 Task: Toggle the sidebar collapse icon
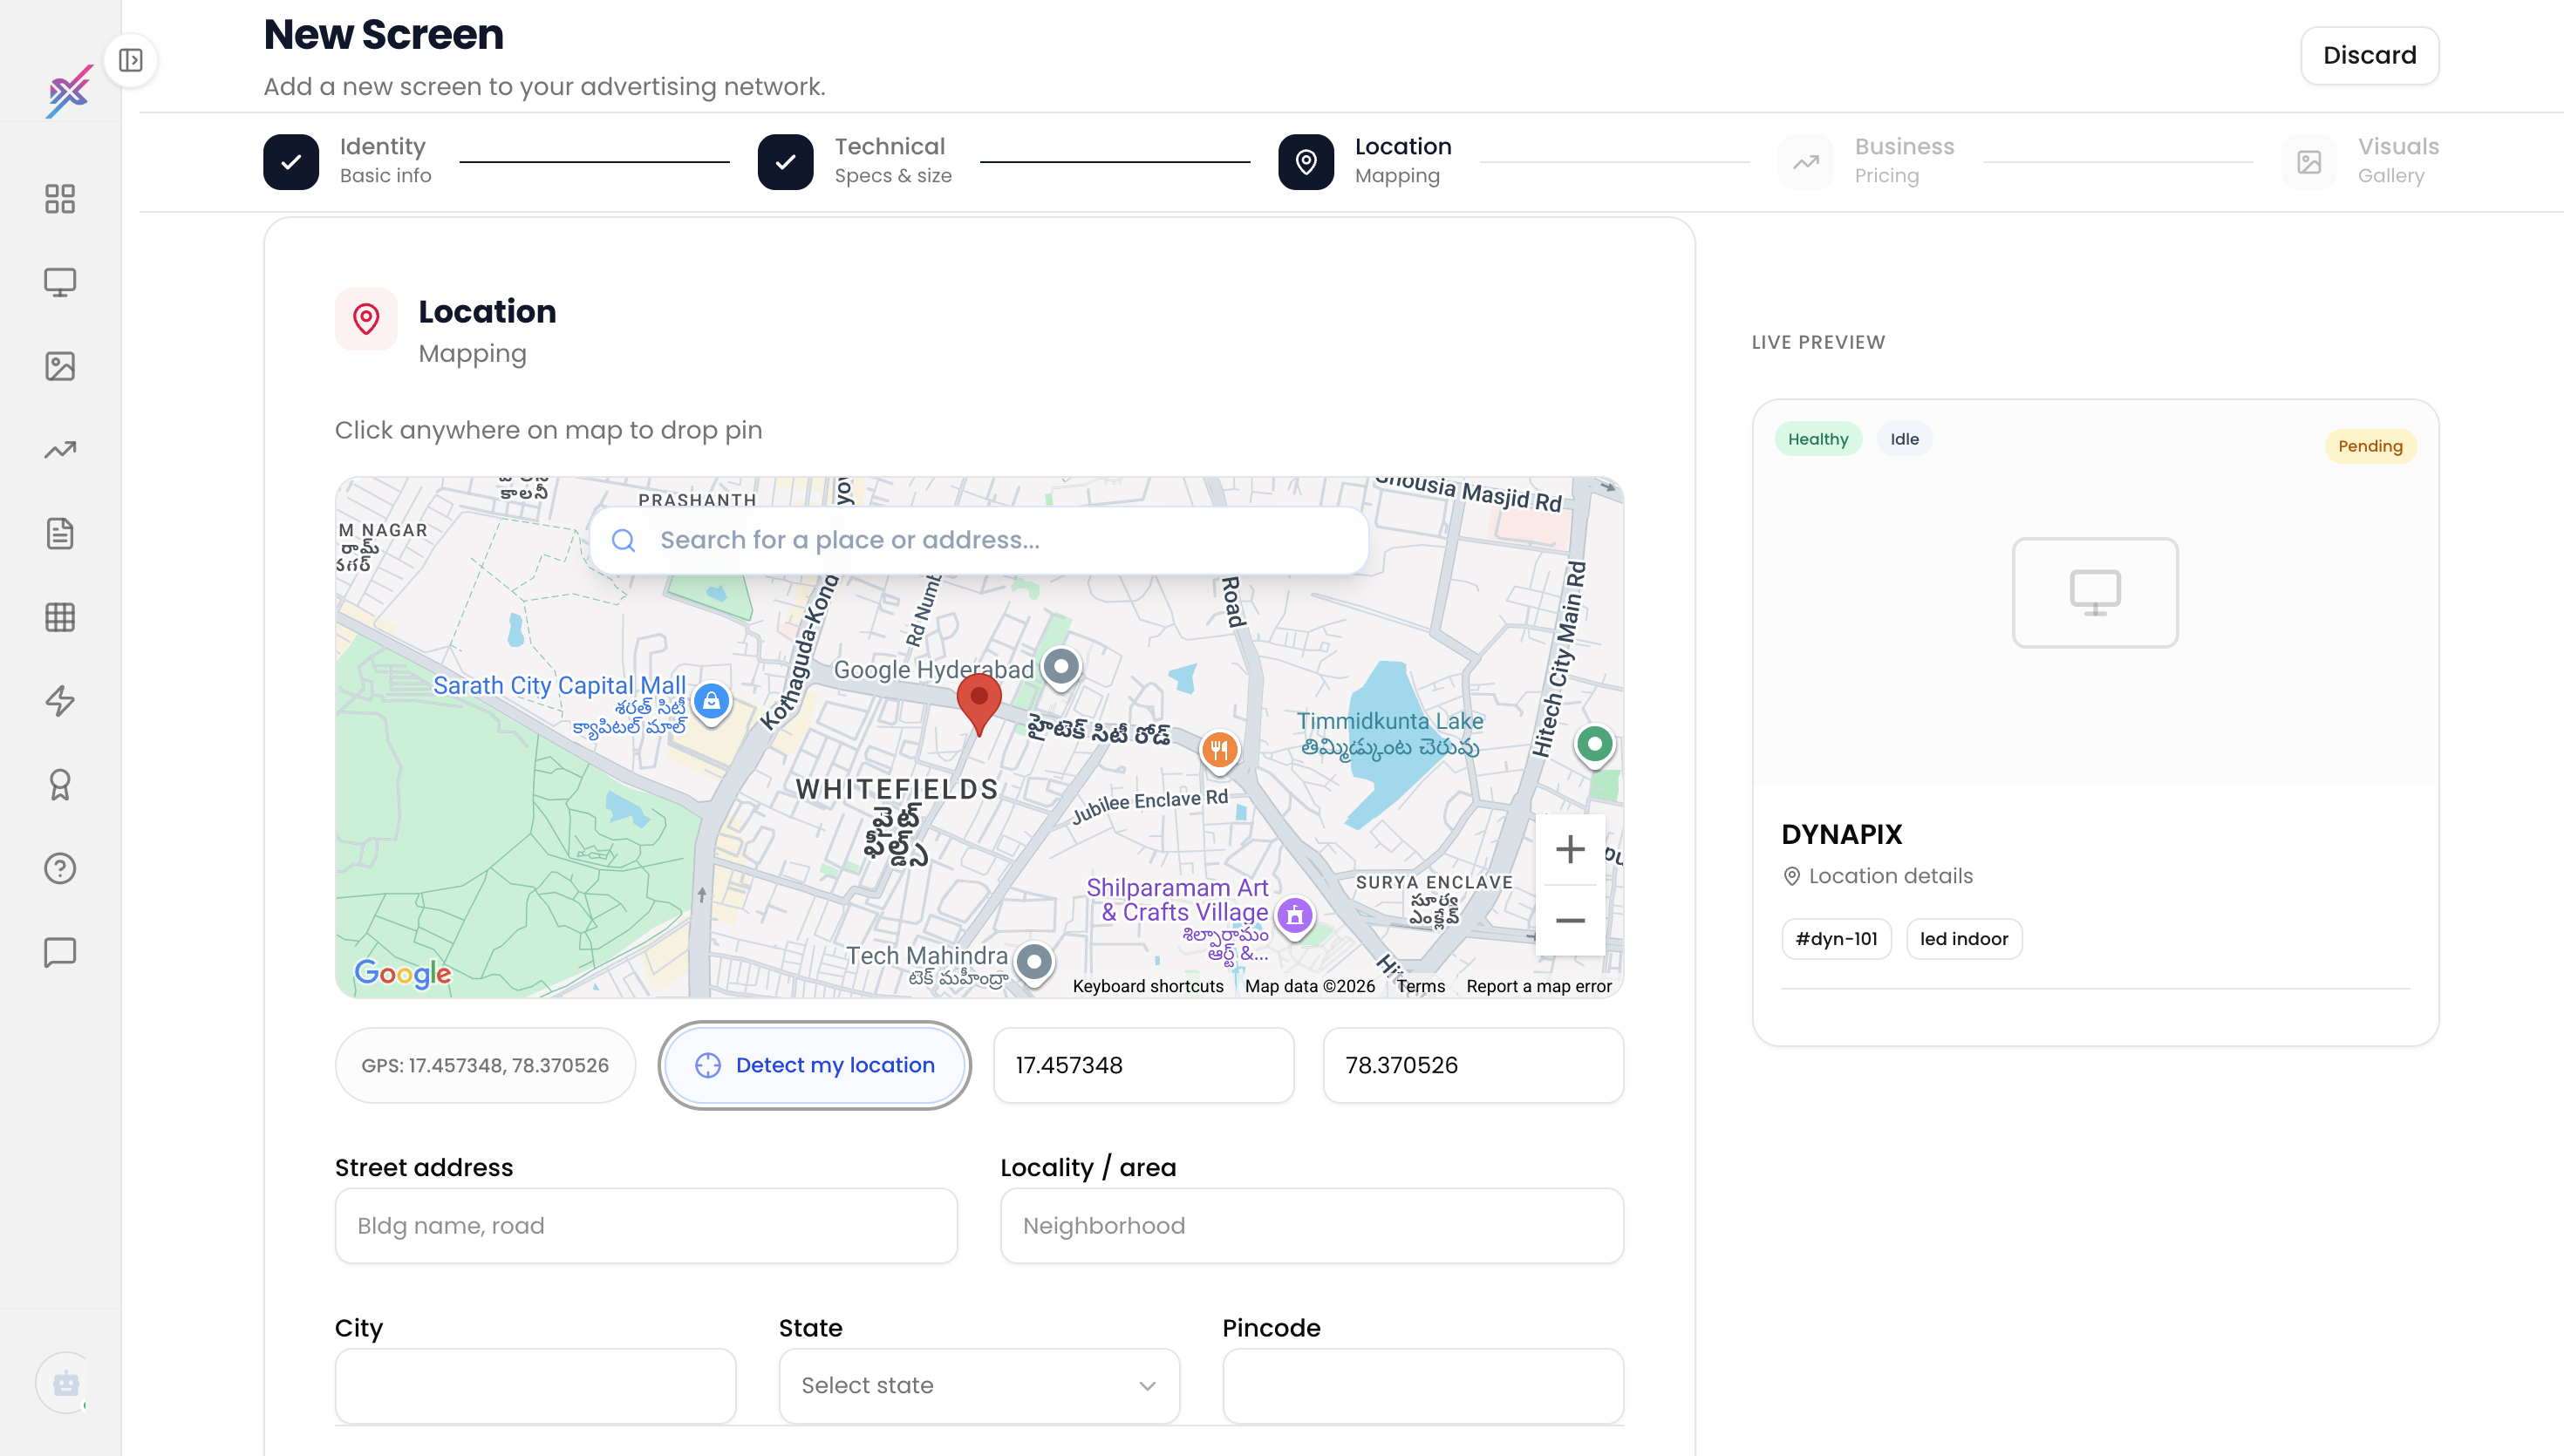(131, 60)
